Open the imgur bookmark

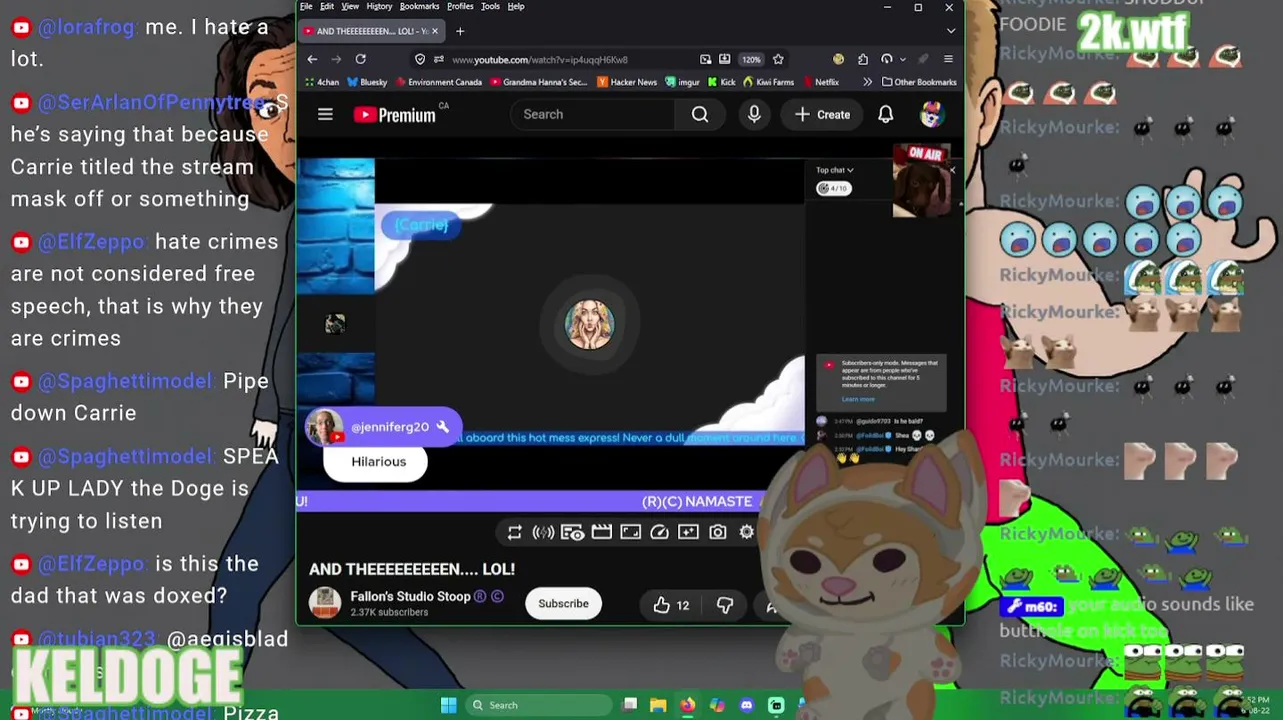[x=683, y=82]
